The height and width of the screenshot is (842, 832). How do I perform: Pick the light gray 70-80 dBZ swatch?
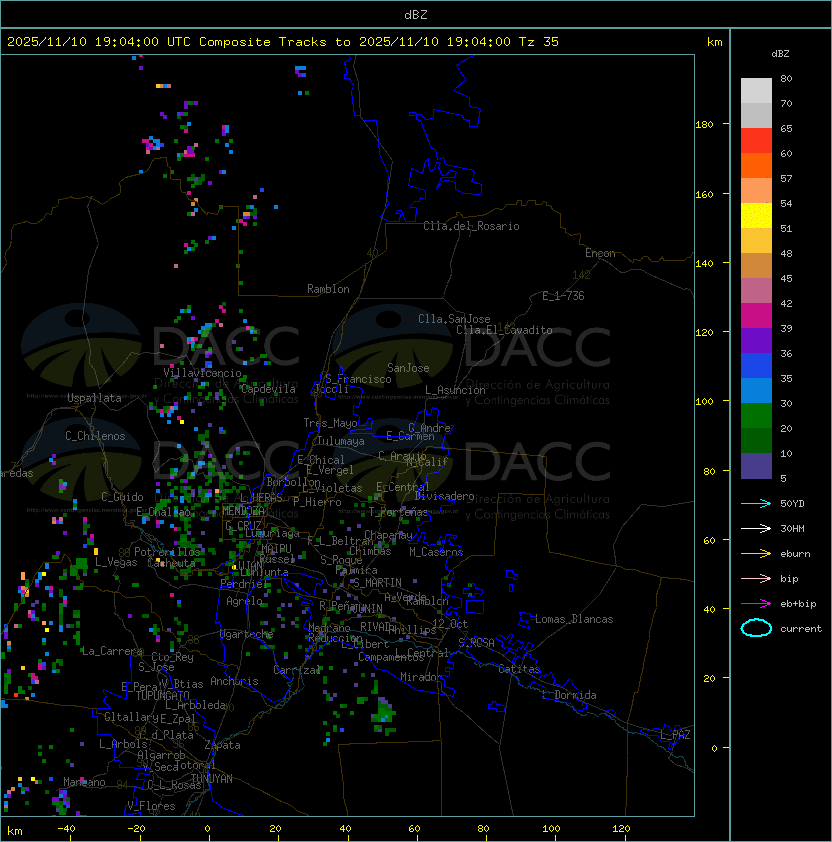[756, 91]
